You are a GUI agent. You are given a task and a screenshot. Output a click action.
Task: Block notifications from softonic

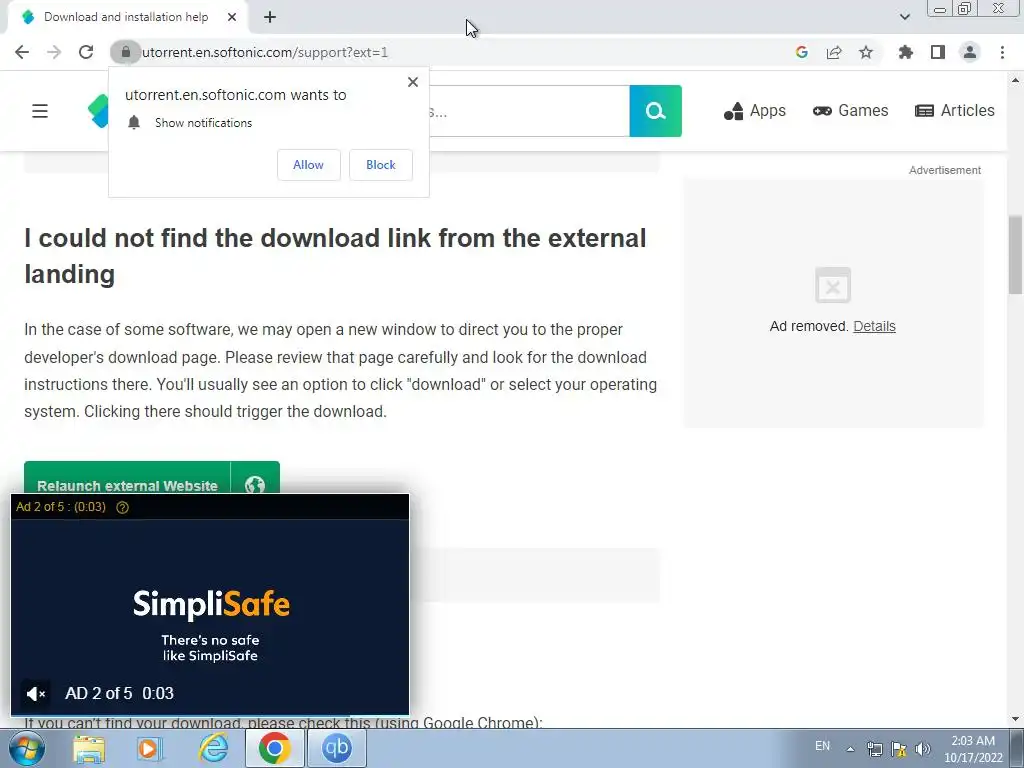click(x=381, y=165)
